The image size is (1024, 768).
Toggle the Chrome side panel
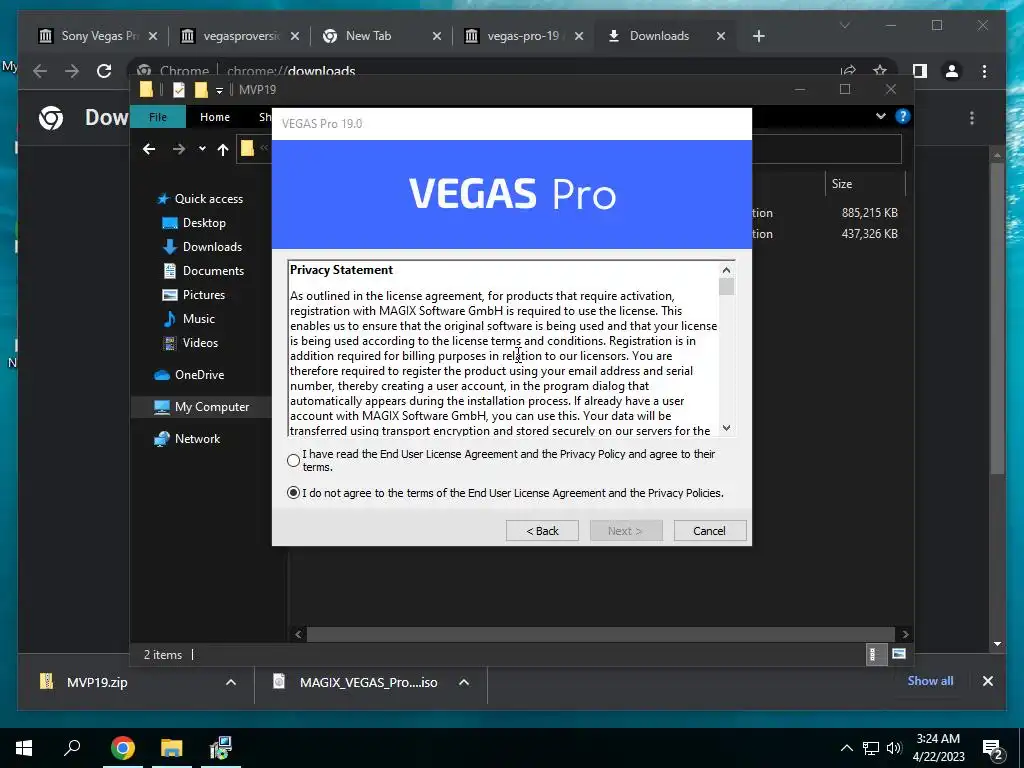(x=920, y=71)
